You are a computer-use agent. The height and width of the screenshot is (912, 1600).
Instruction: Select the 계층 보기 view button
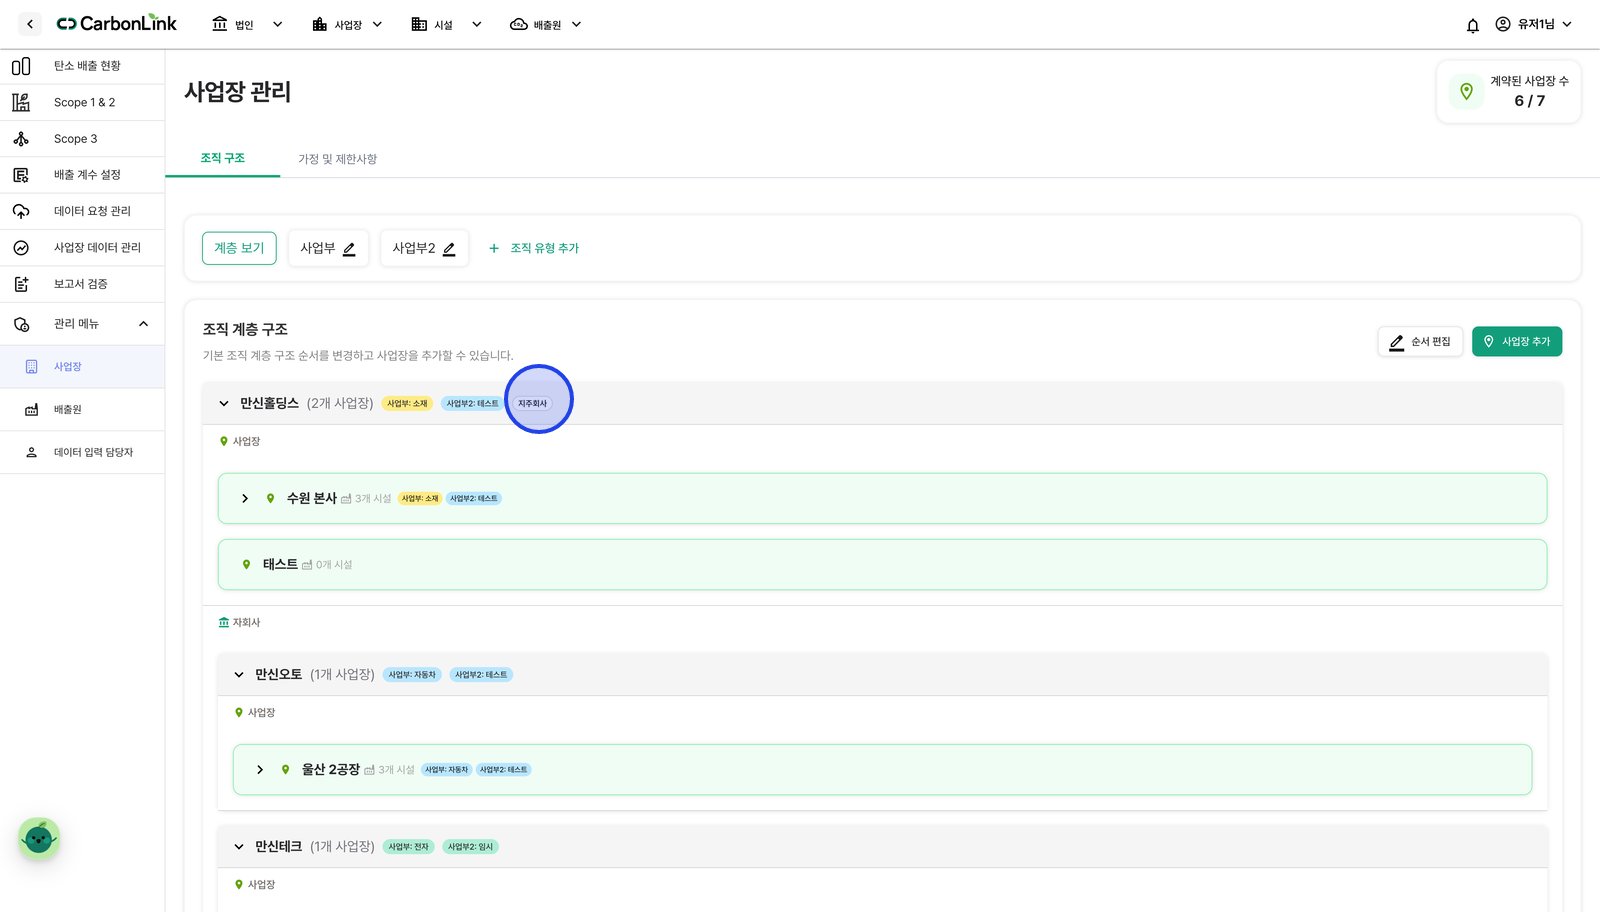point(239,248)
